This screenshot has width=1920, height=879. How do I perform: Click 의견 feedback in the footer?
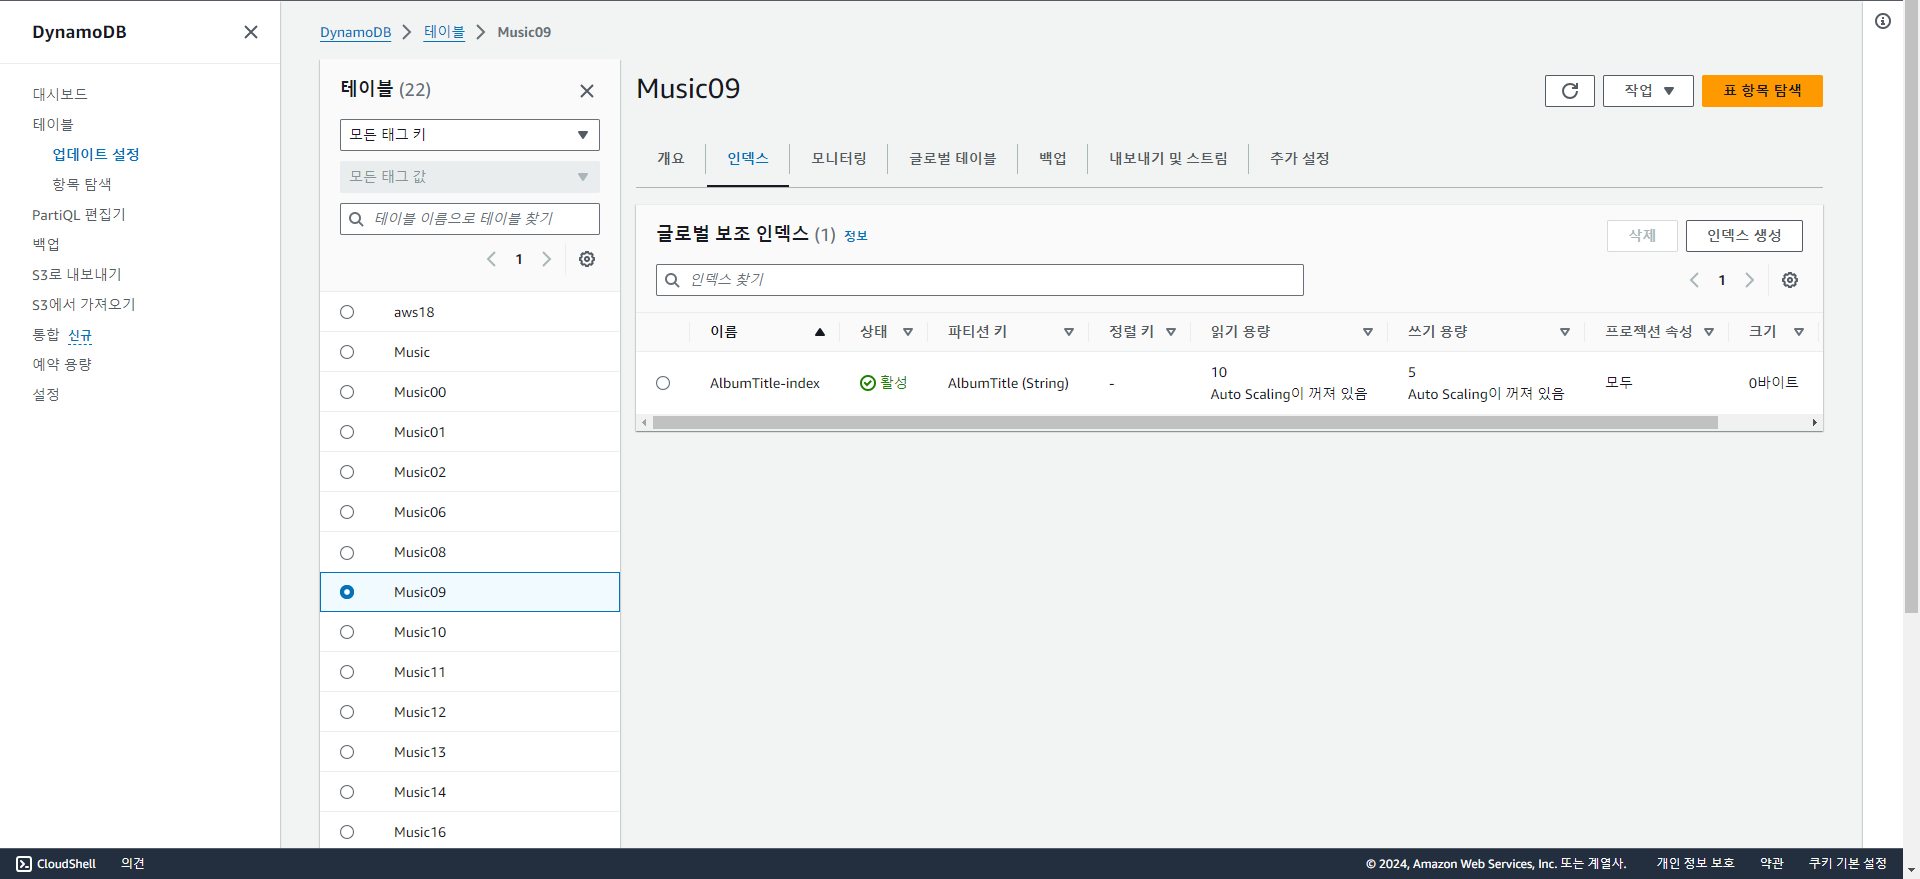(133, 864)
